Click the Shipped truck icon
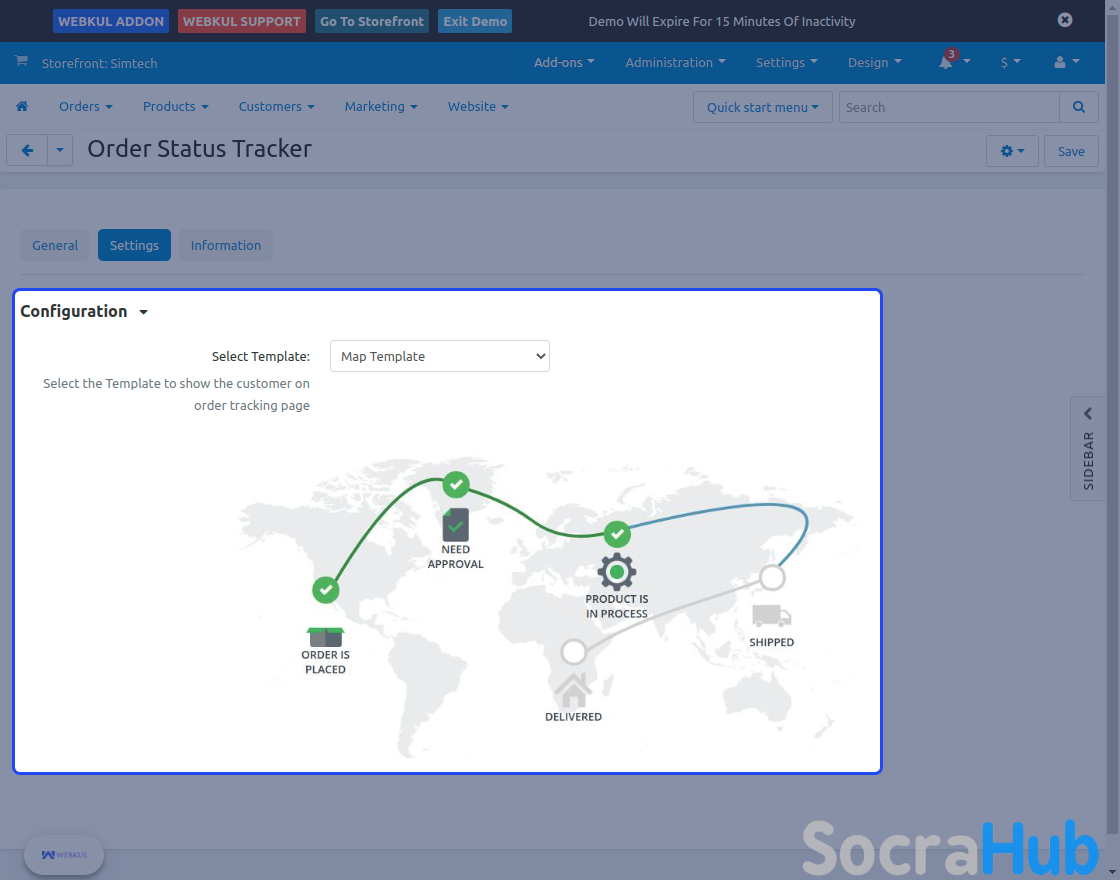 [x=771, y=616]
